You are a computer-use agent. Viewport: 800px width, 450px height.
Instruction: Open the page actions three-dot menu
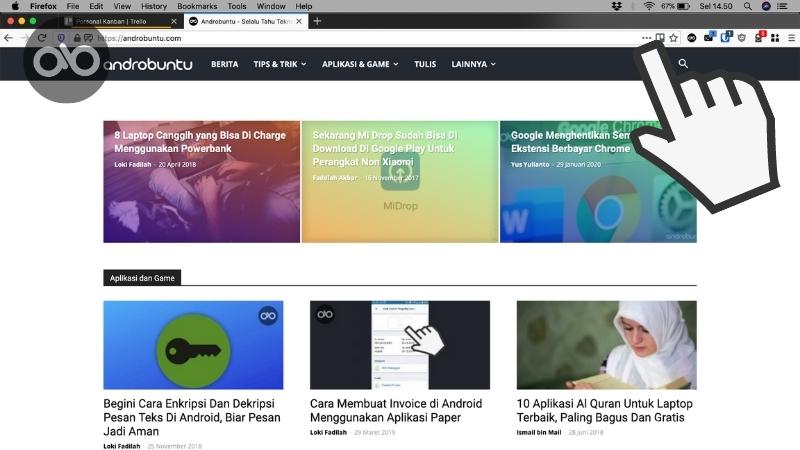[x=646, y=38]
